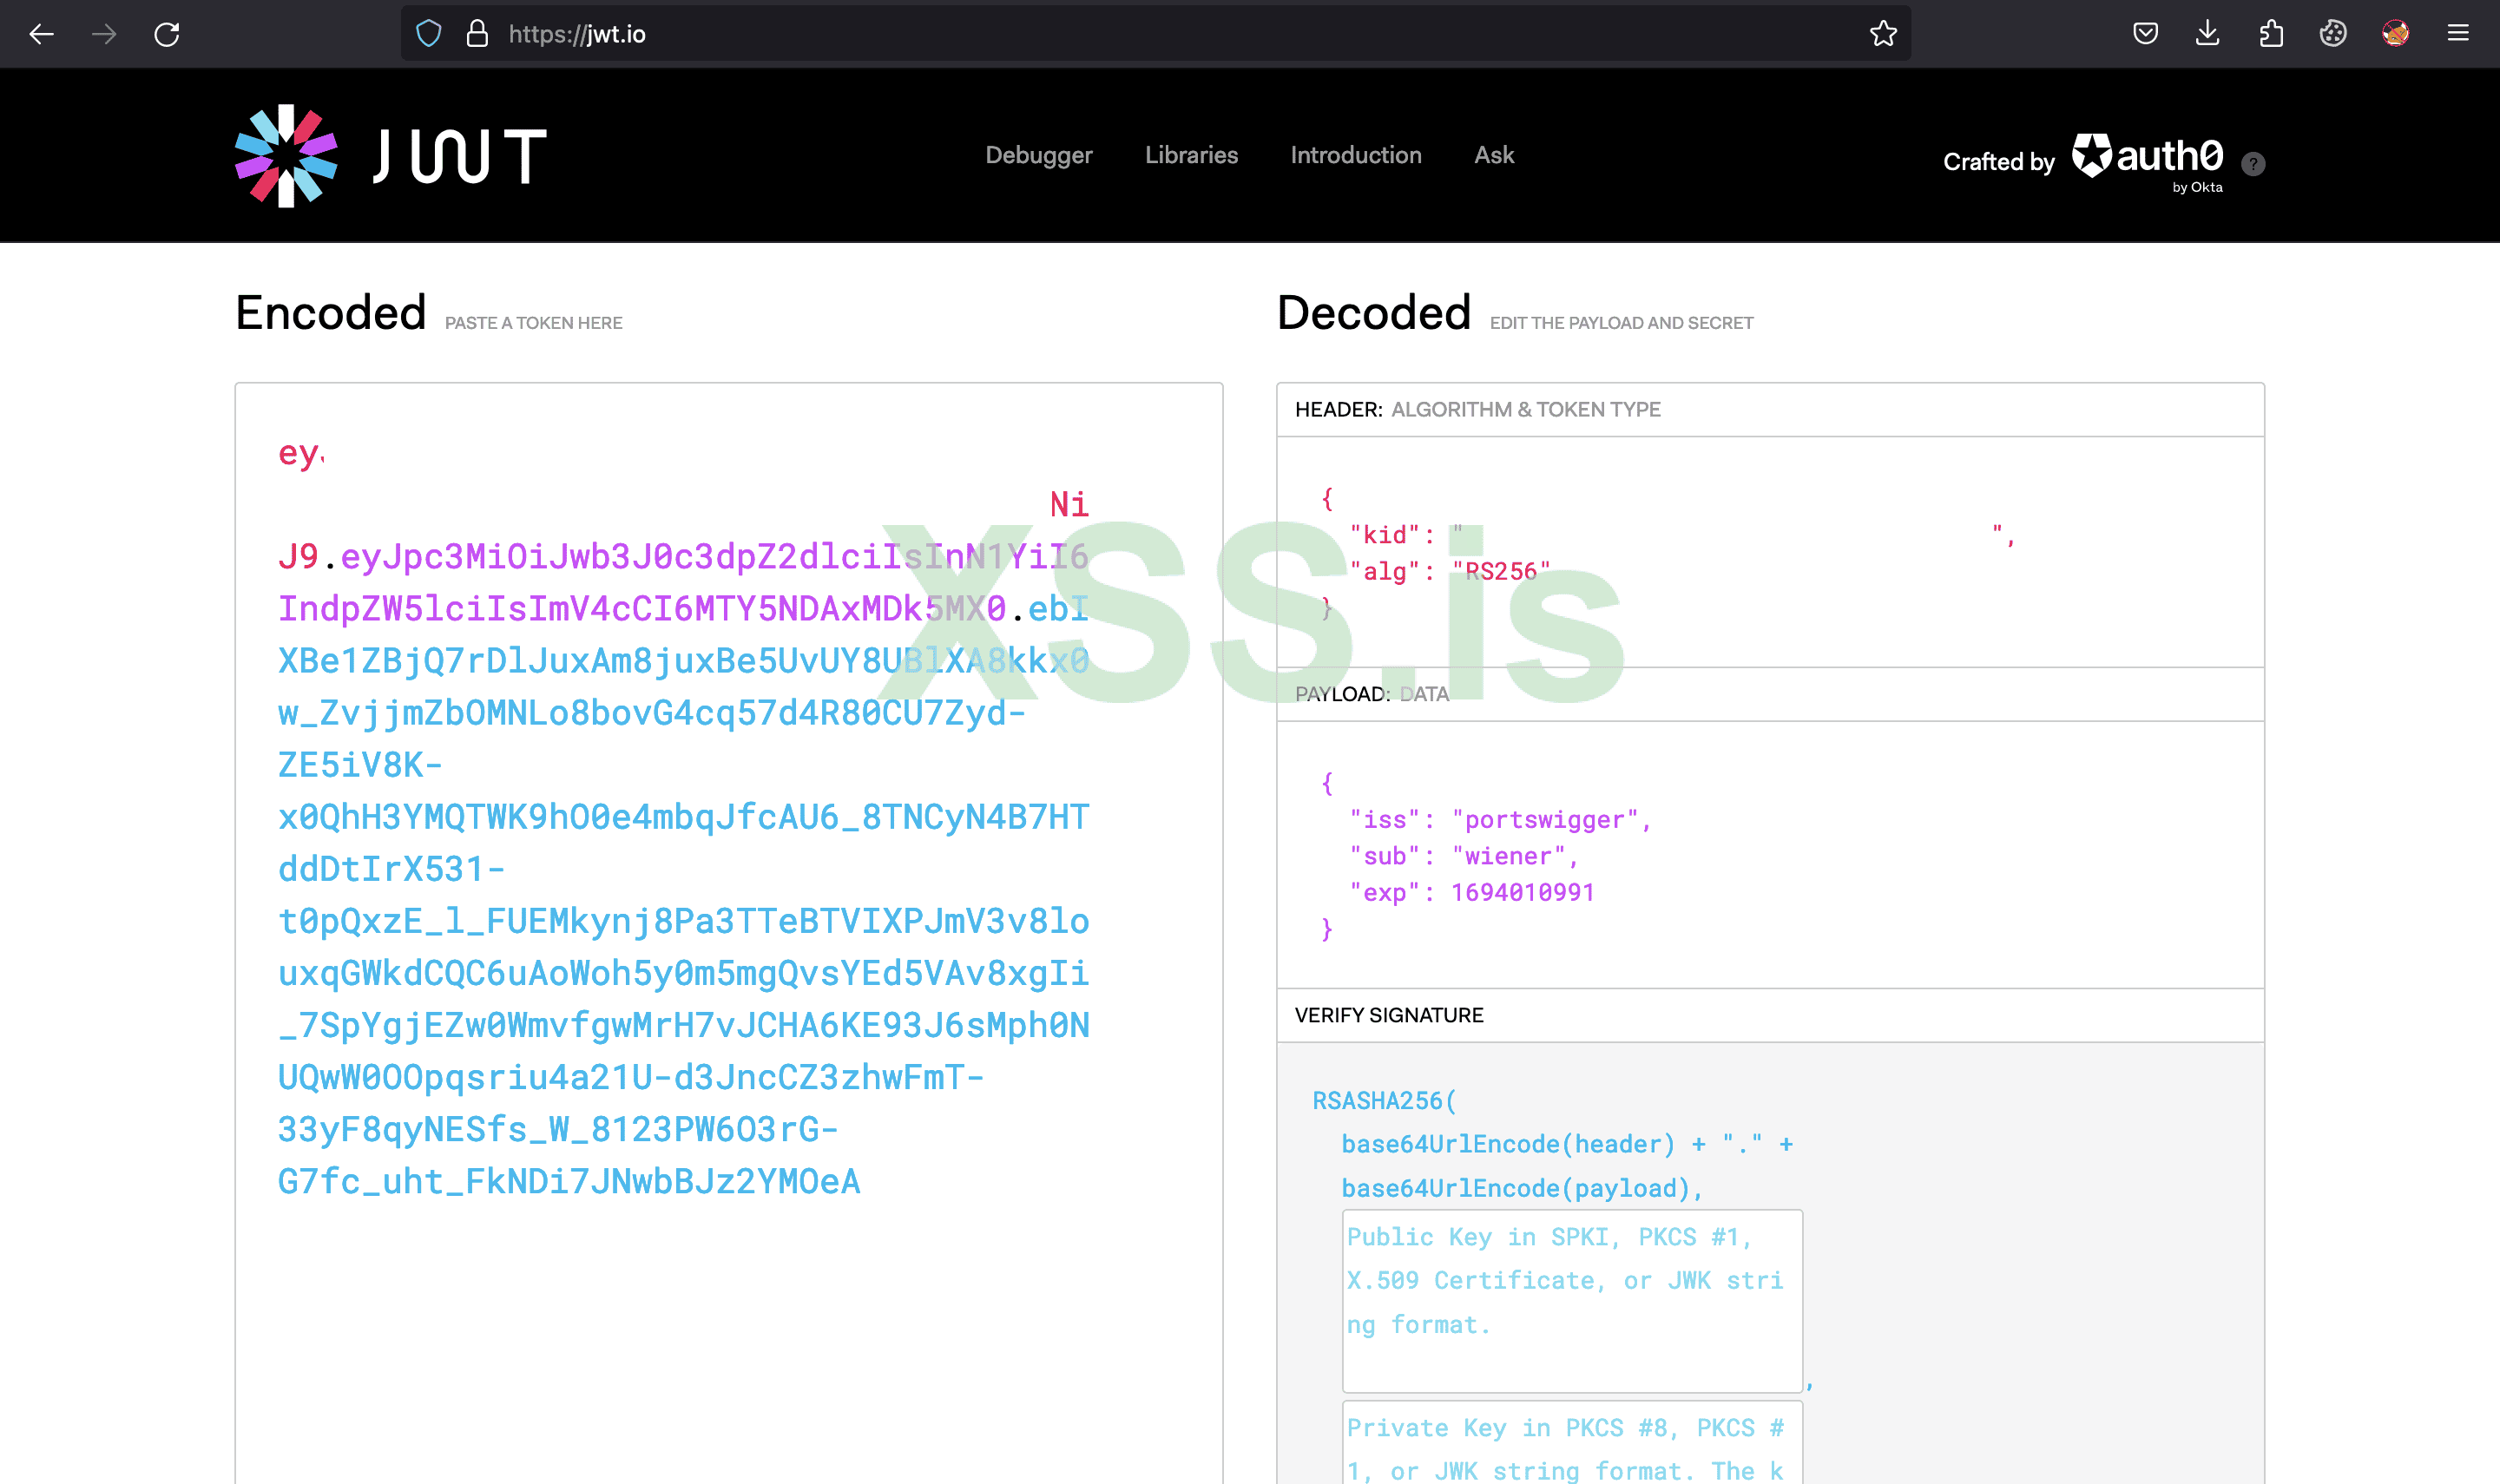2500x1484 pixels.
Task: Click the browser back arrow
Action: (x=41, y=34)
